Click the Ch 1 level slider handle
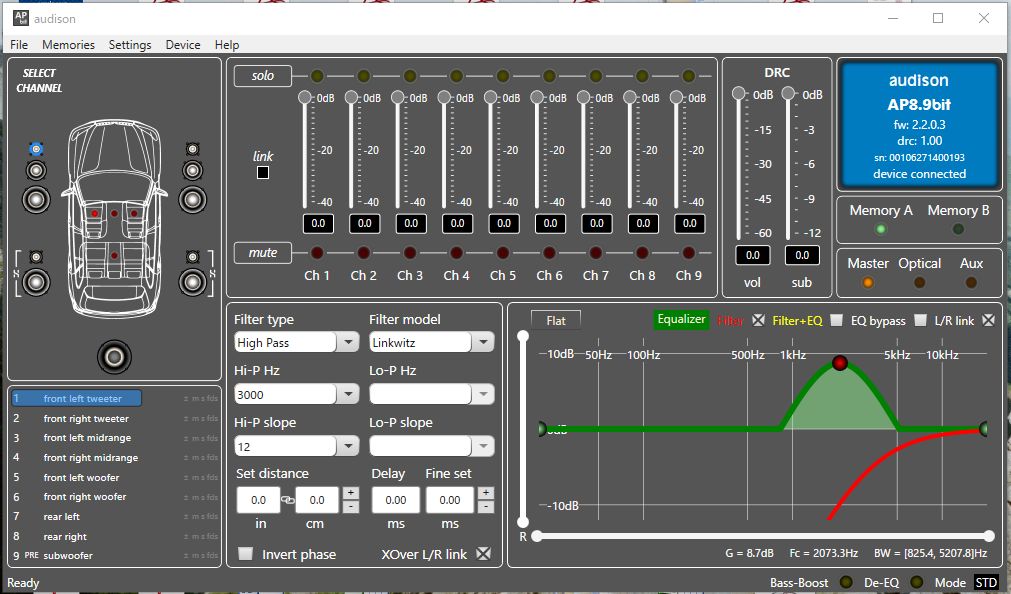This screenshot has width=1011, height=594. coord(304,97)
